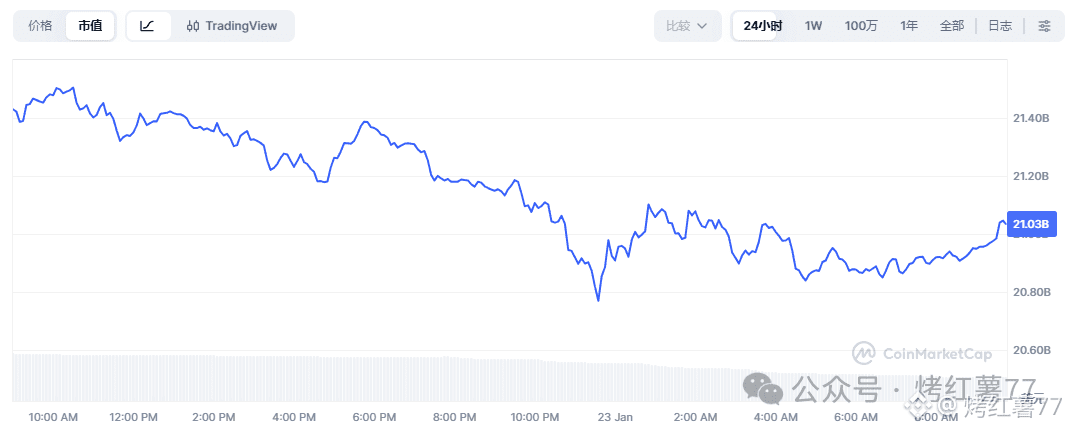This screenshot has height=432, width=1070.
Task: Click the lowest dip point on chart line
Action: coord(598,300)
